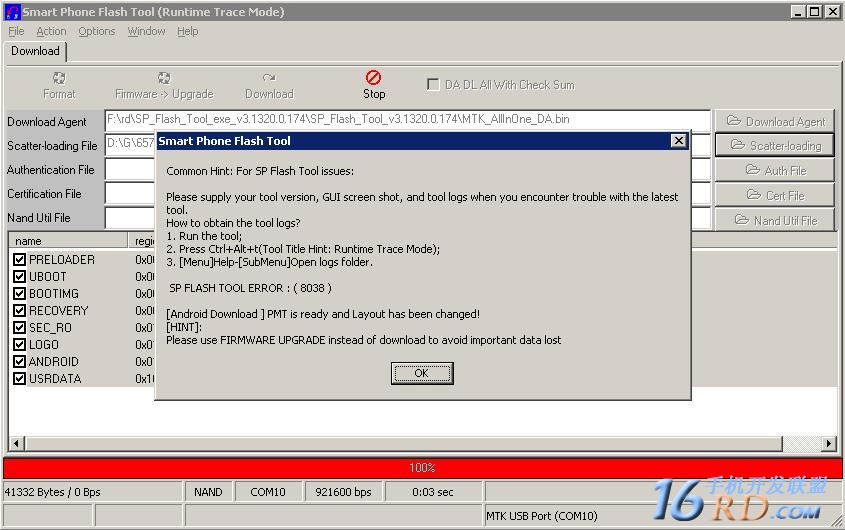845x530 pixels.
Task: Uncheck the BOOTIMG partition checkbox
Action: [x=19, y=293]
